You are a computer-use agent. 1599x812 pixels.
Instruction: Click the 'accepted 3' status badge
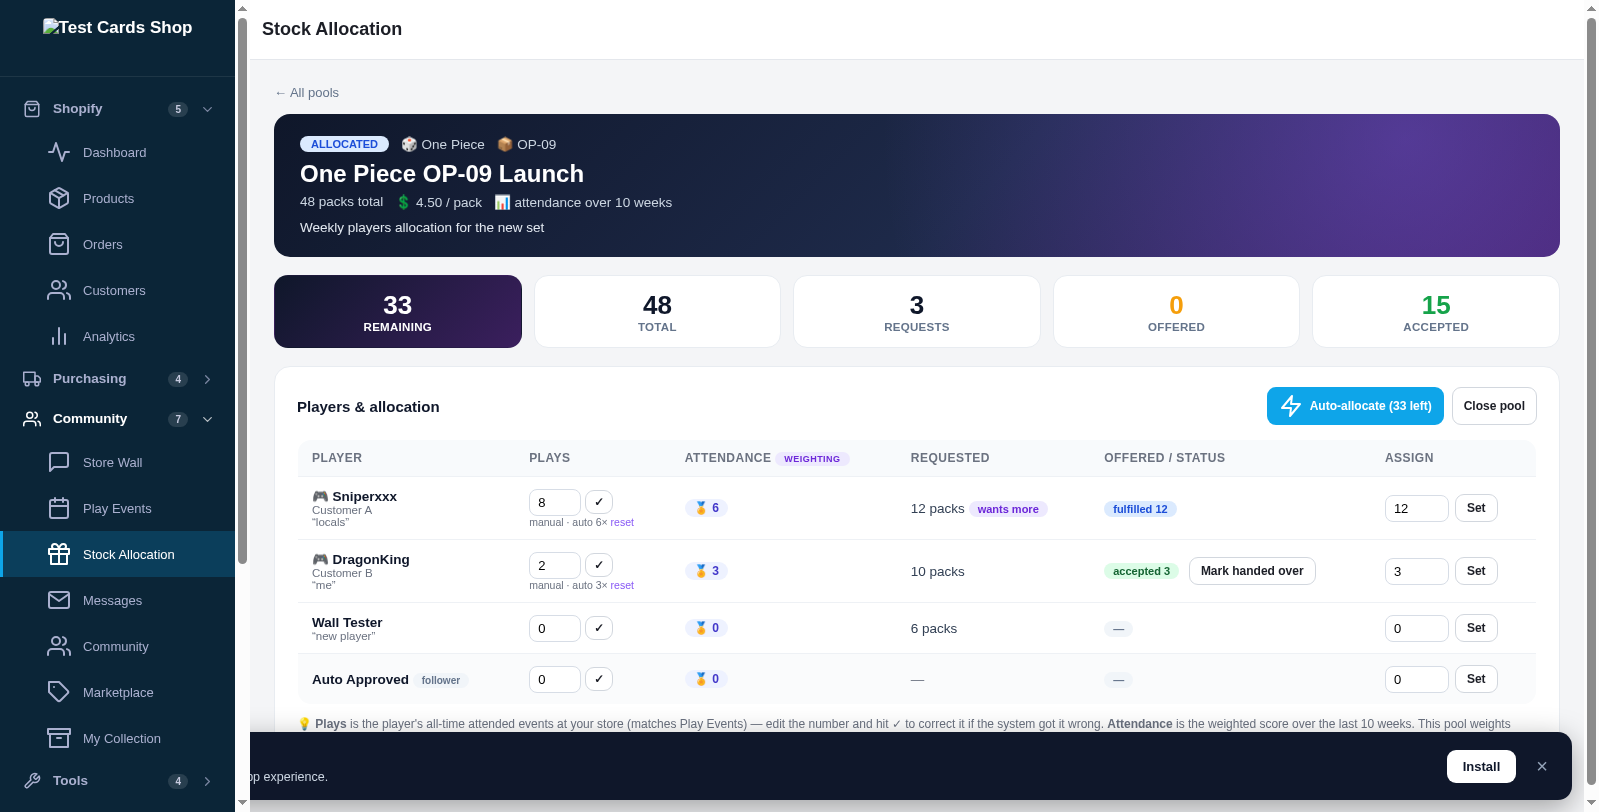click(1141, 571)
